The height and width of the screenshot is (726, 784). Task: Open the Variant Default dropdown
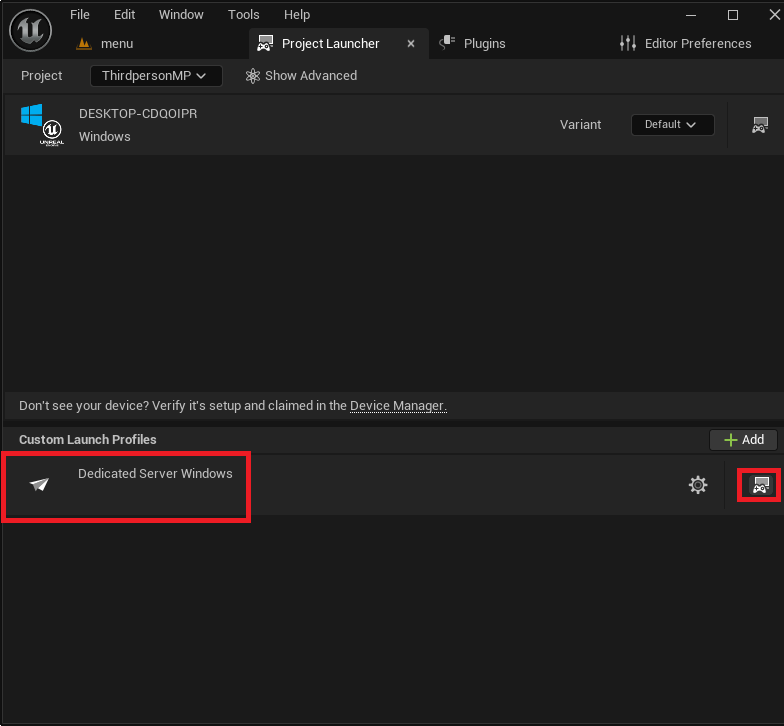[672, 124]
